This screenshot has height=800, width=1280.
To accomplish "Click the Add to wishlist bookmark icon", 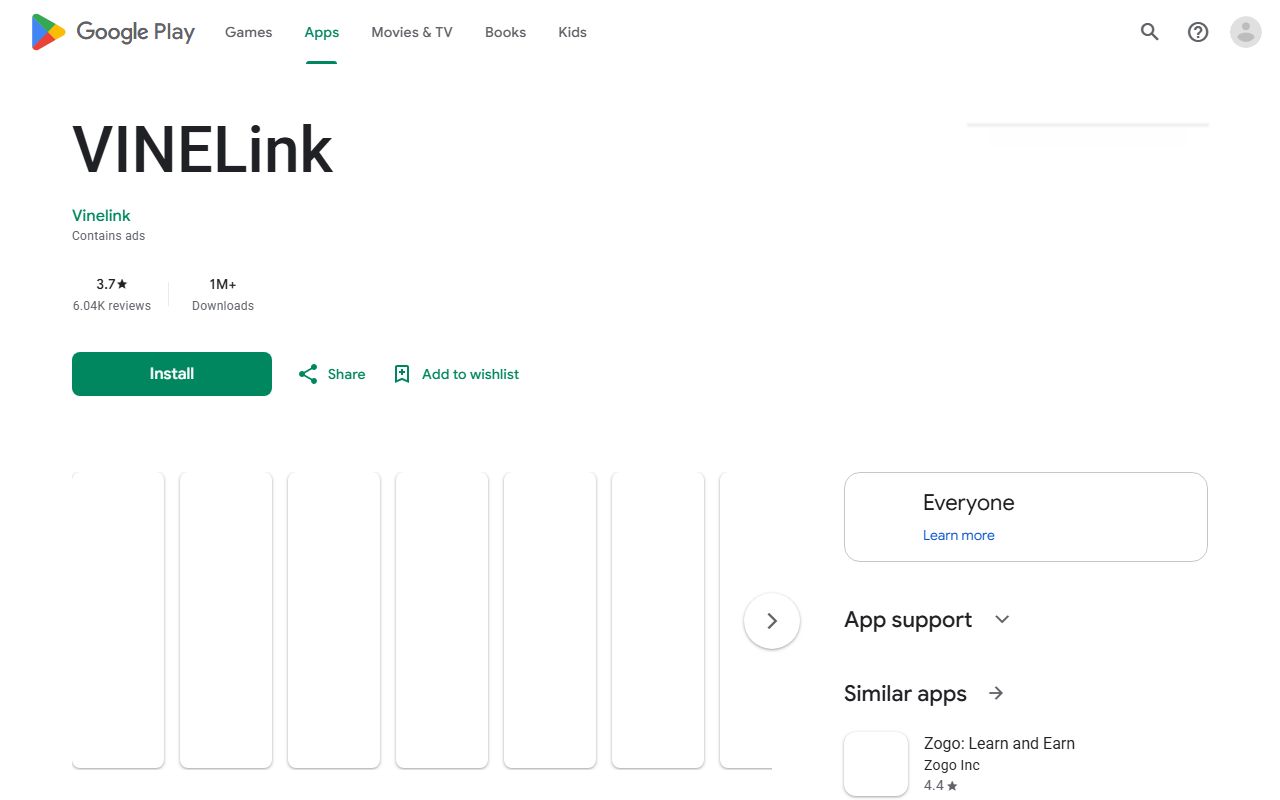I will point(402,374).
